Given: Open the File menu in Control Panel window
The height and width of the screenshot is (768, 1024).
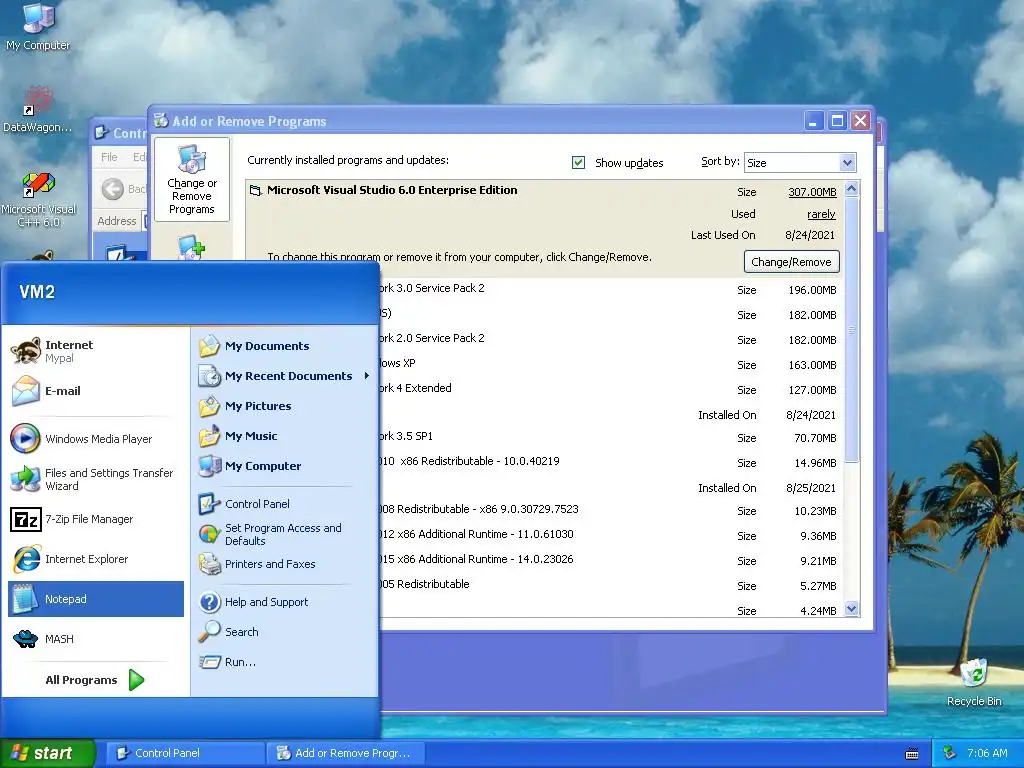Looking at the screenshot, I should click(109, 157).
